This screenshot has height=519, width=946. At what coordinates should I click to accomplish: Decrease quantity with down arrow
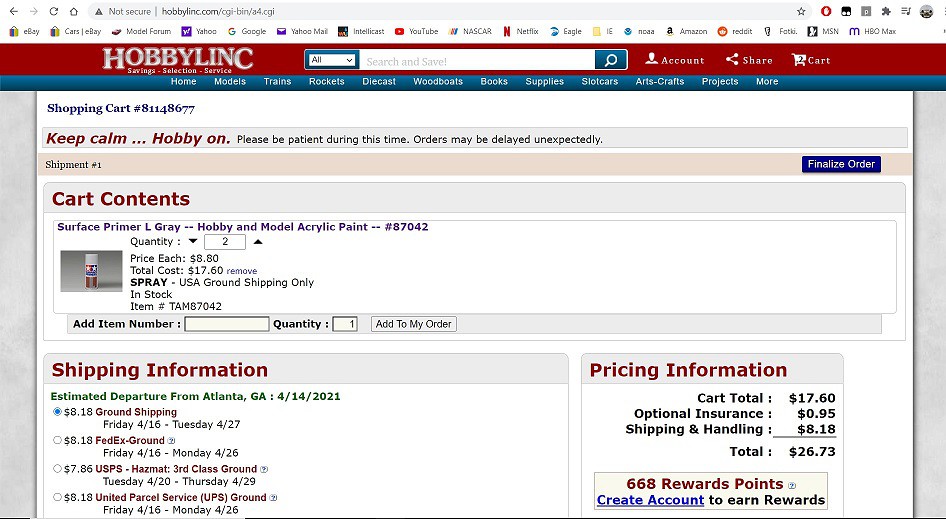point(193,242)
